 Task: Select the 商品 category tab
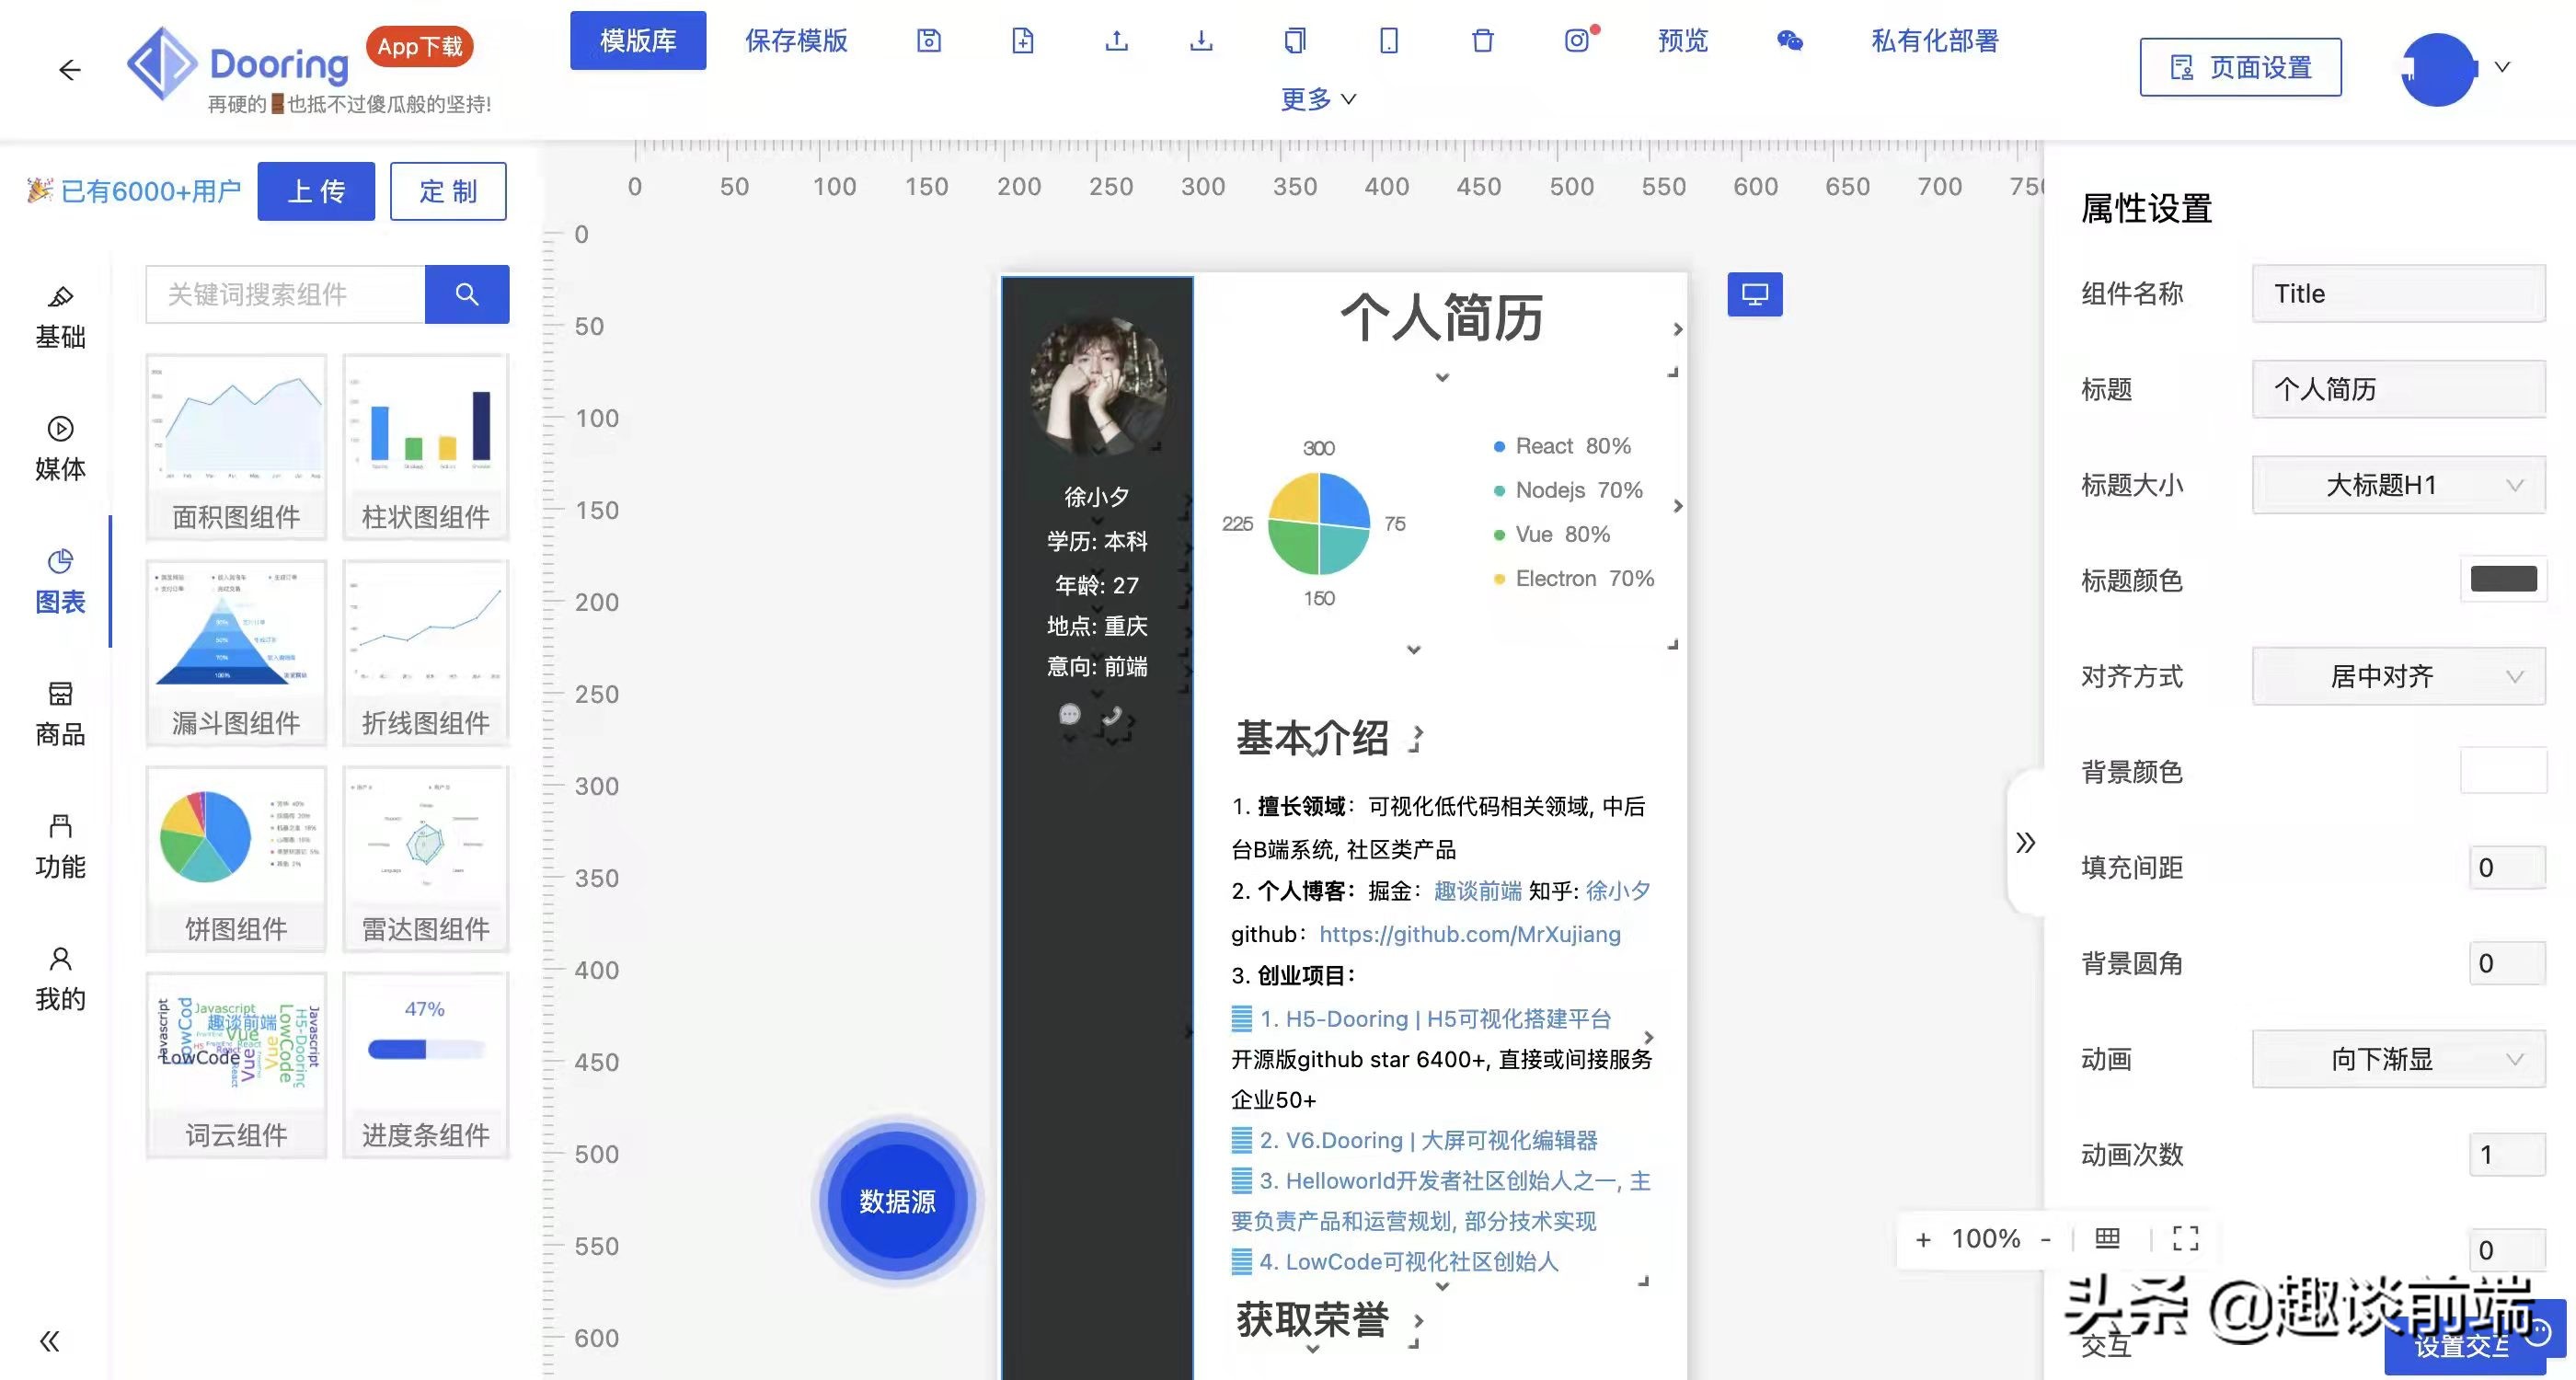click(x=60, y=714)
